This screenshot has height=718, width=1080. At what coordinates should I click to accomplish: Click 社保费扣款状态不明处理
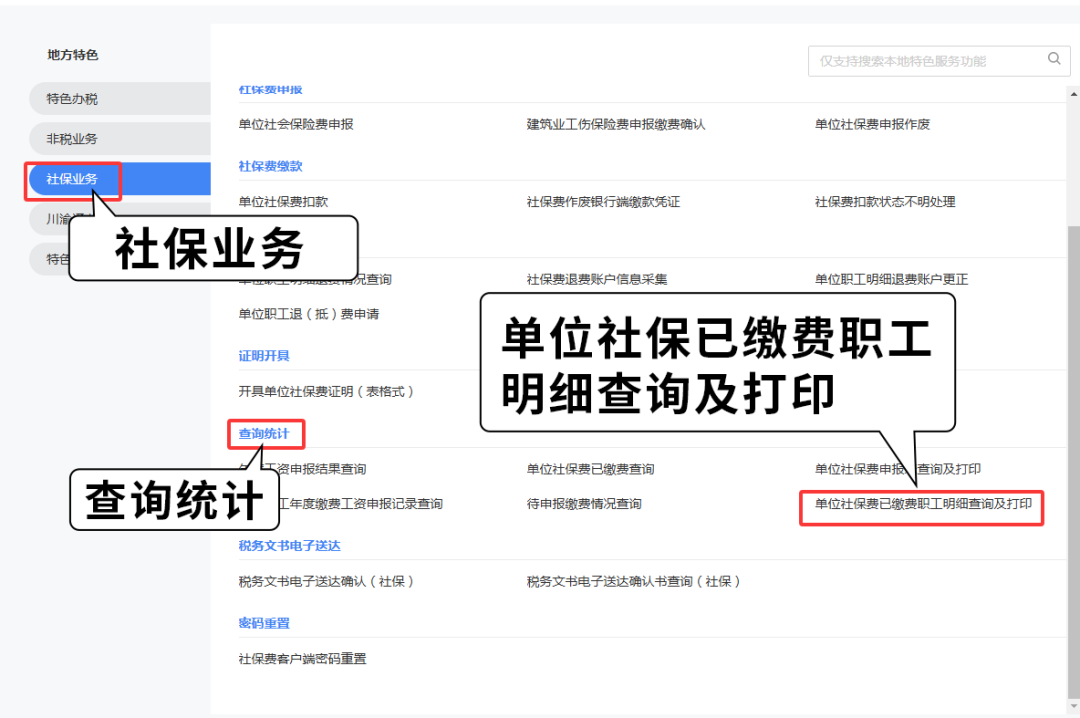point(885,202)
